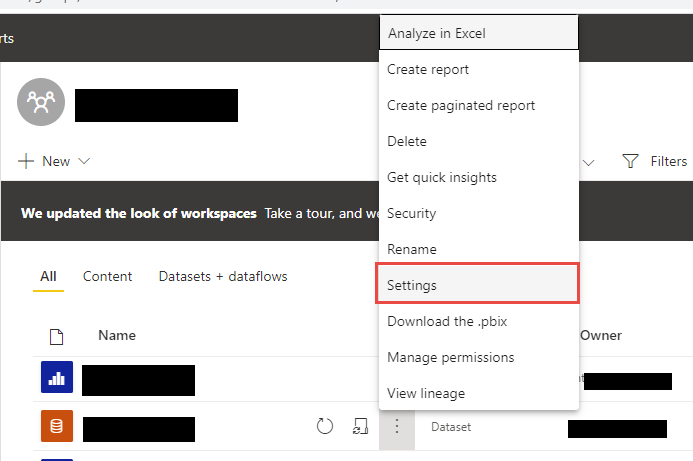The width and height of the screenshot is (693, 461).
Task: Select Create paginated report
Action: coord(461,106)
